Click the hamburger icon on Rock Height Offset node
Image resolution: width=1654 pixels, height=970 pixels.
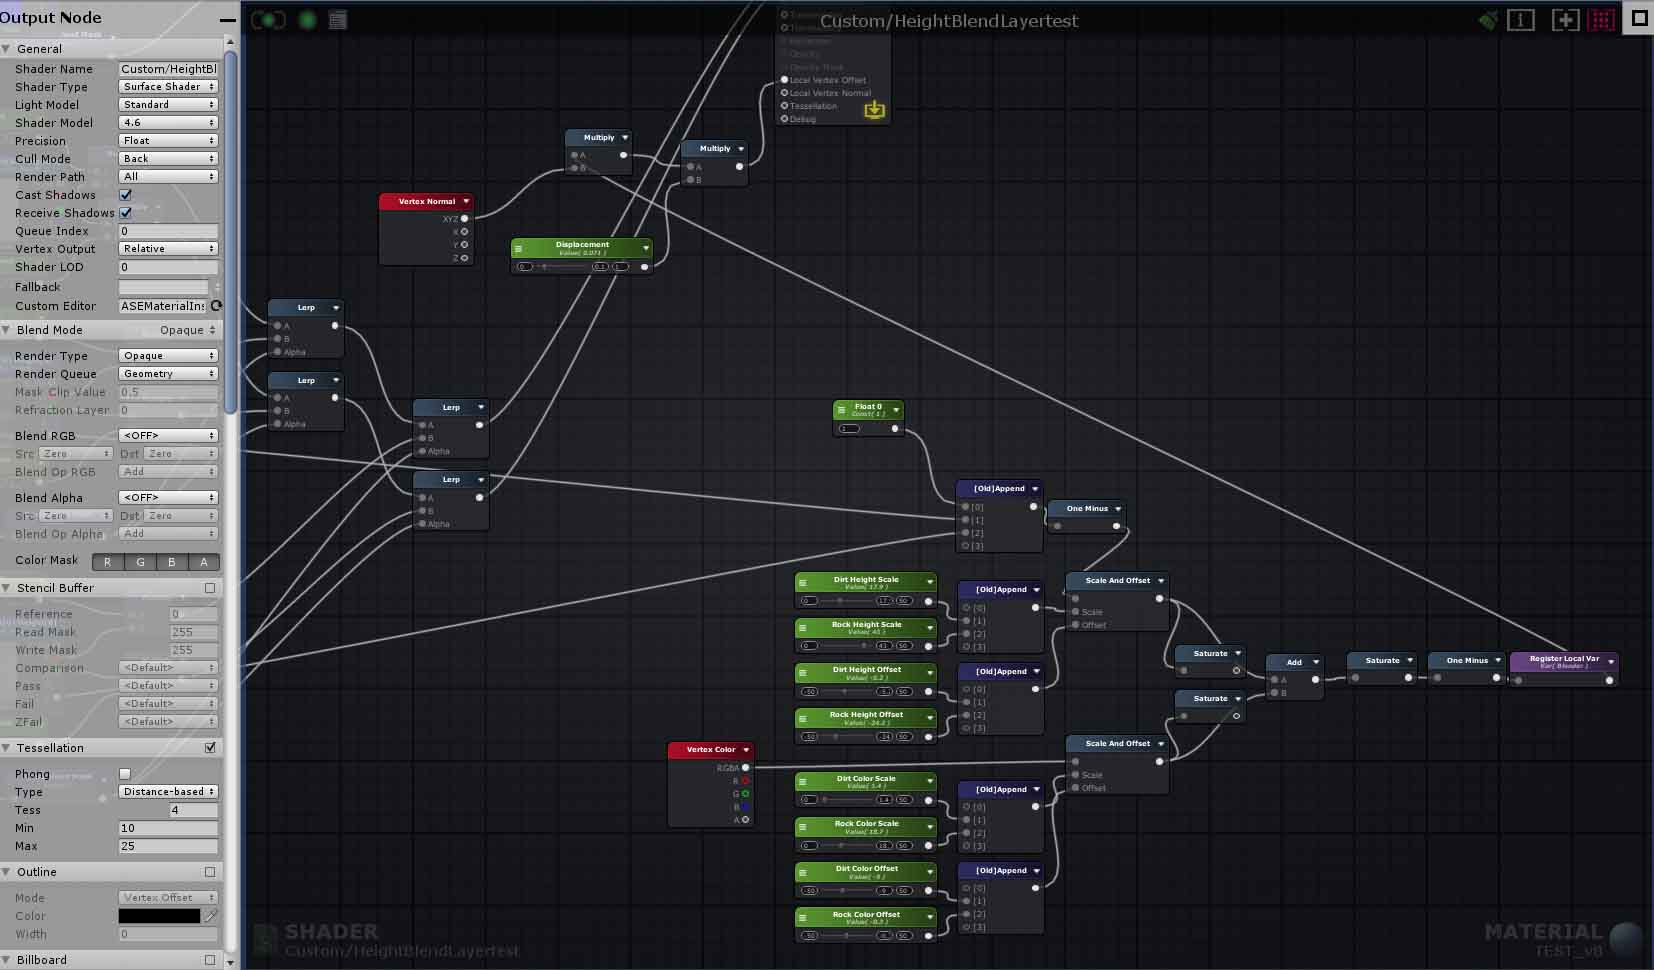coord(802,718)
